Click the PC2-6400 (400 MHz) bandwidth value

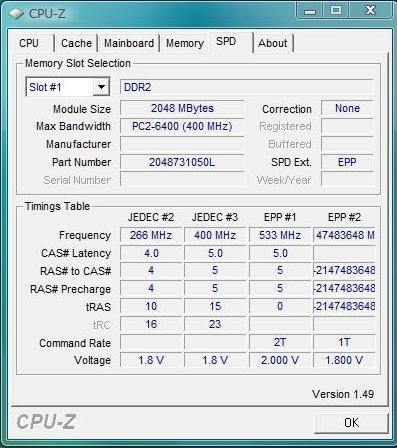pyautogui.click(x=182, y=126)
